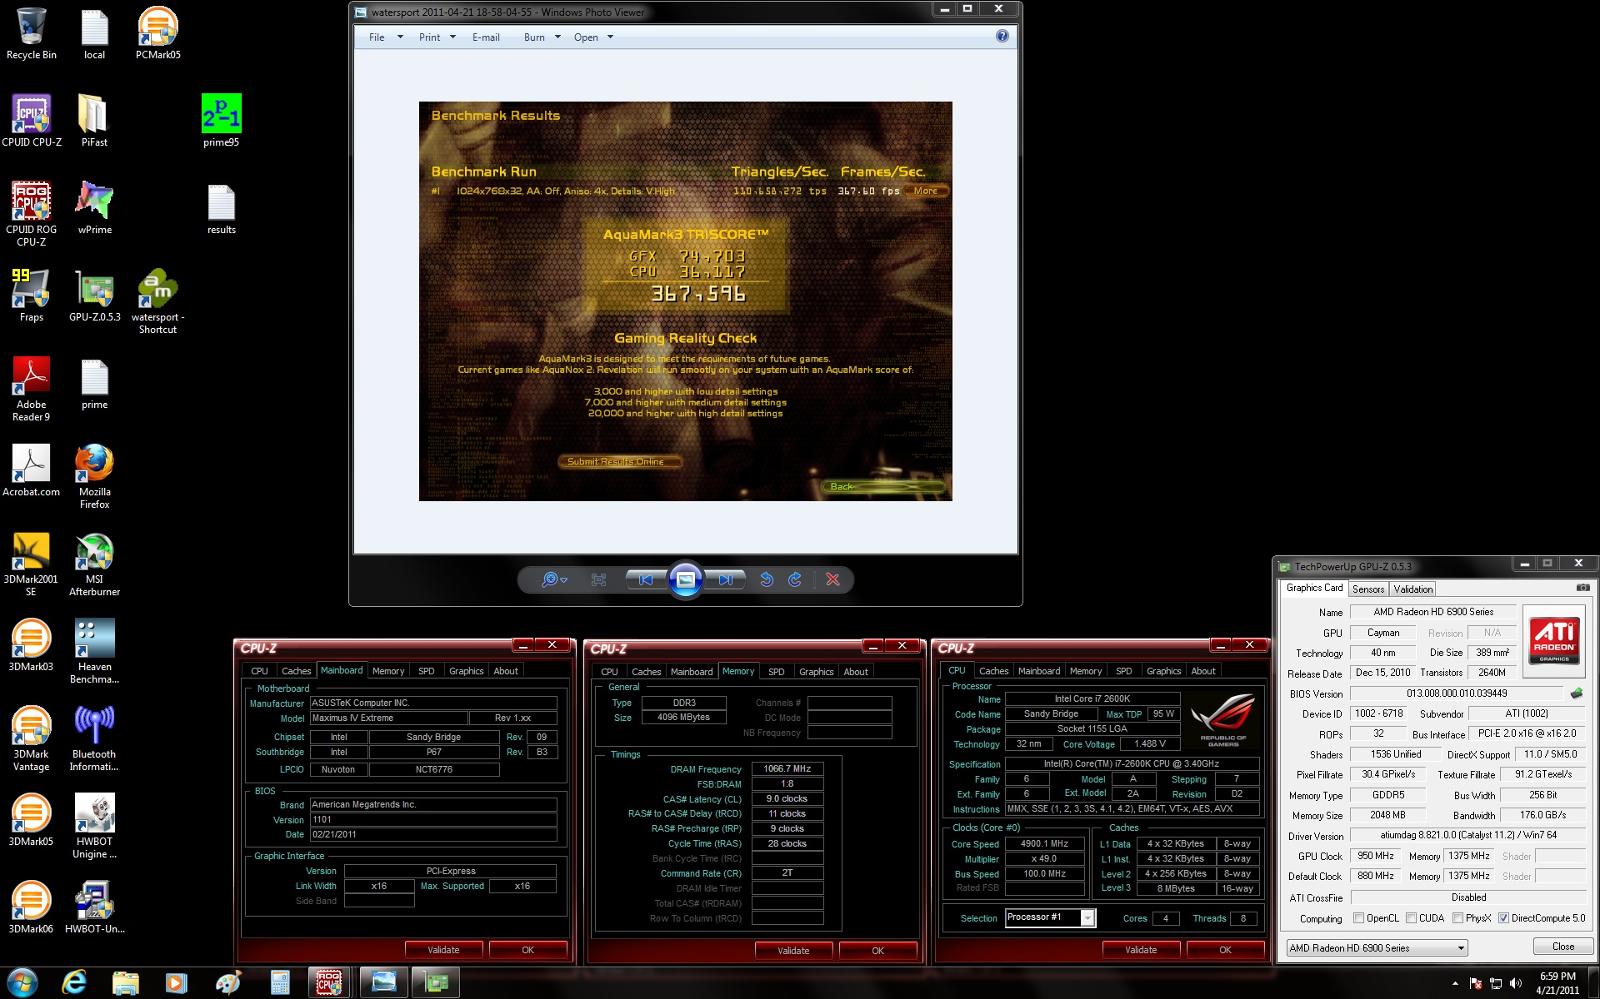Open the results text file icon
1600x999 pixels.
point(221,208)
